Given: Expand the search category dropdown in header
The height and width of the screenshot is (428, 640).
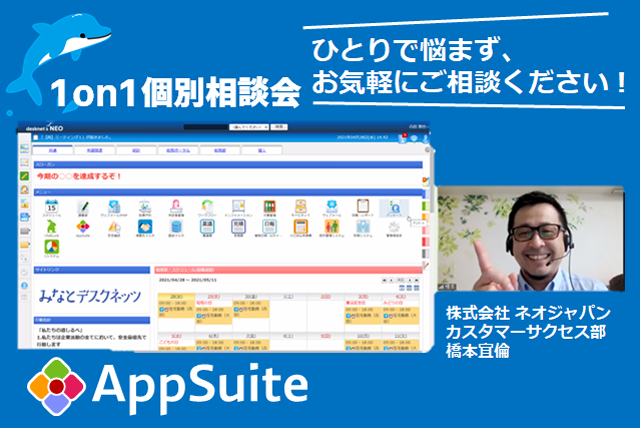Looking at the screenshot, I should 249,127.
